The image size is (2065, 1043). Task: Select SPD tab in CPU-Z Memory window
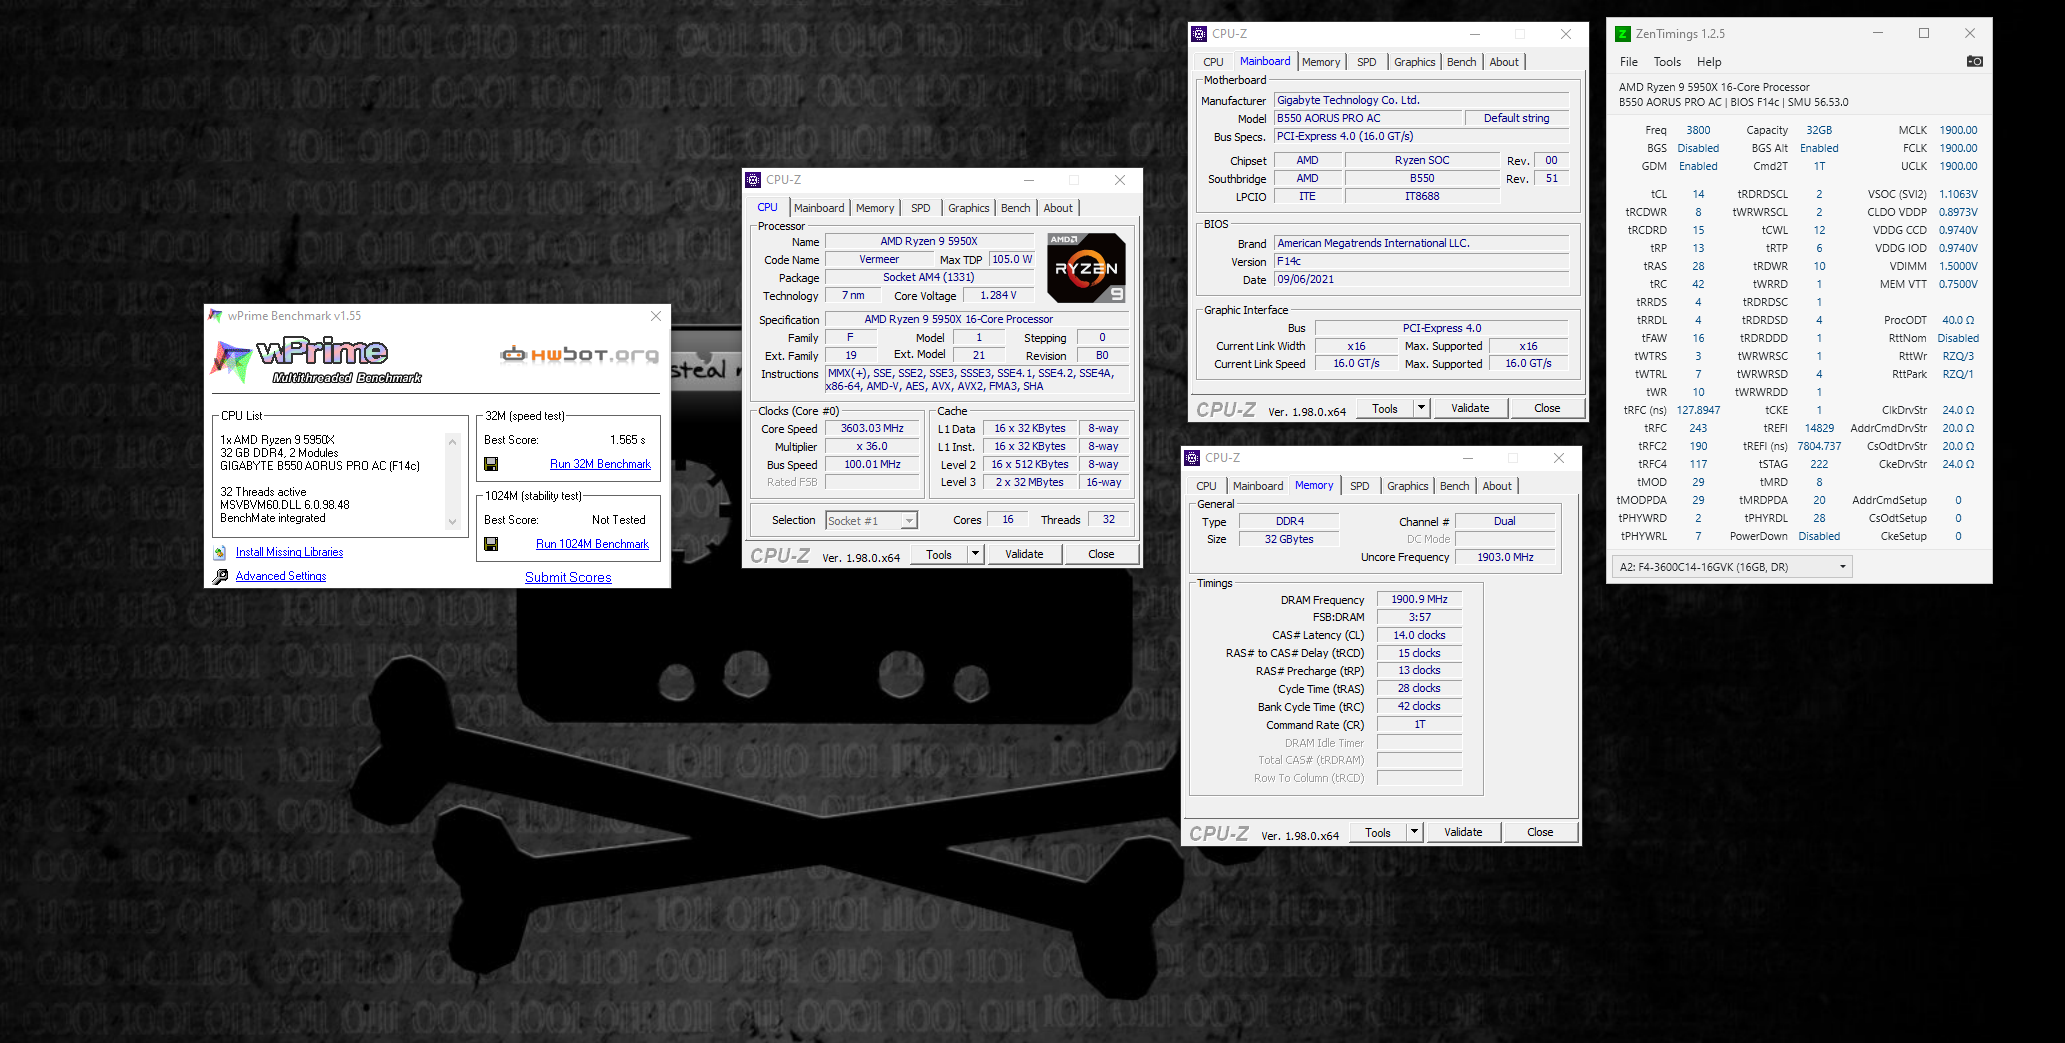click(1359, 486)
